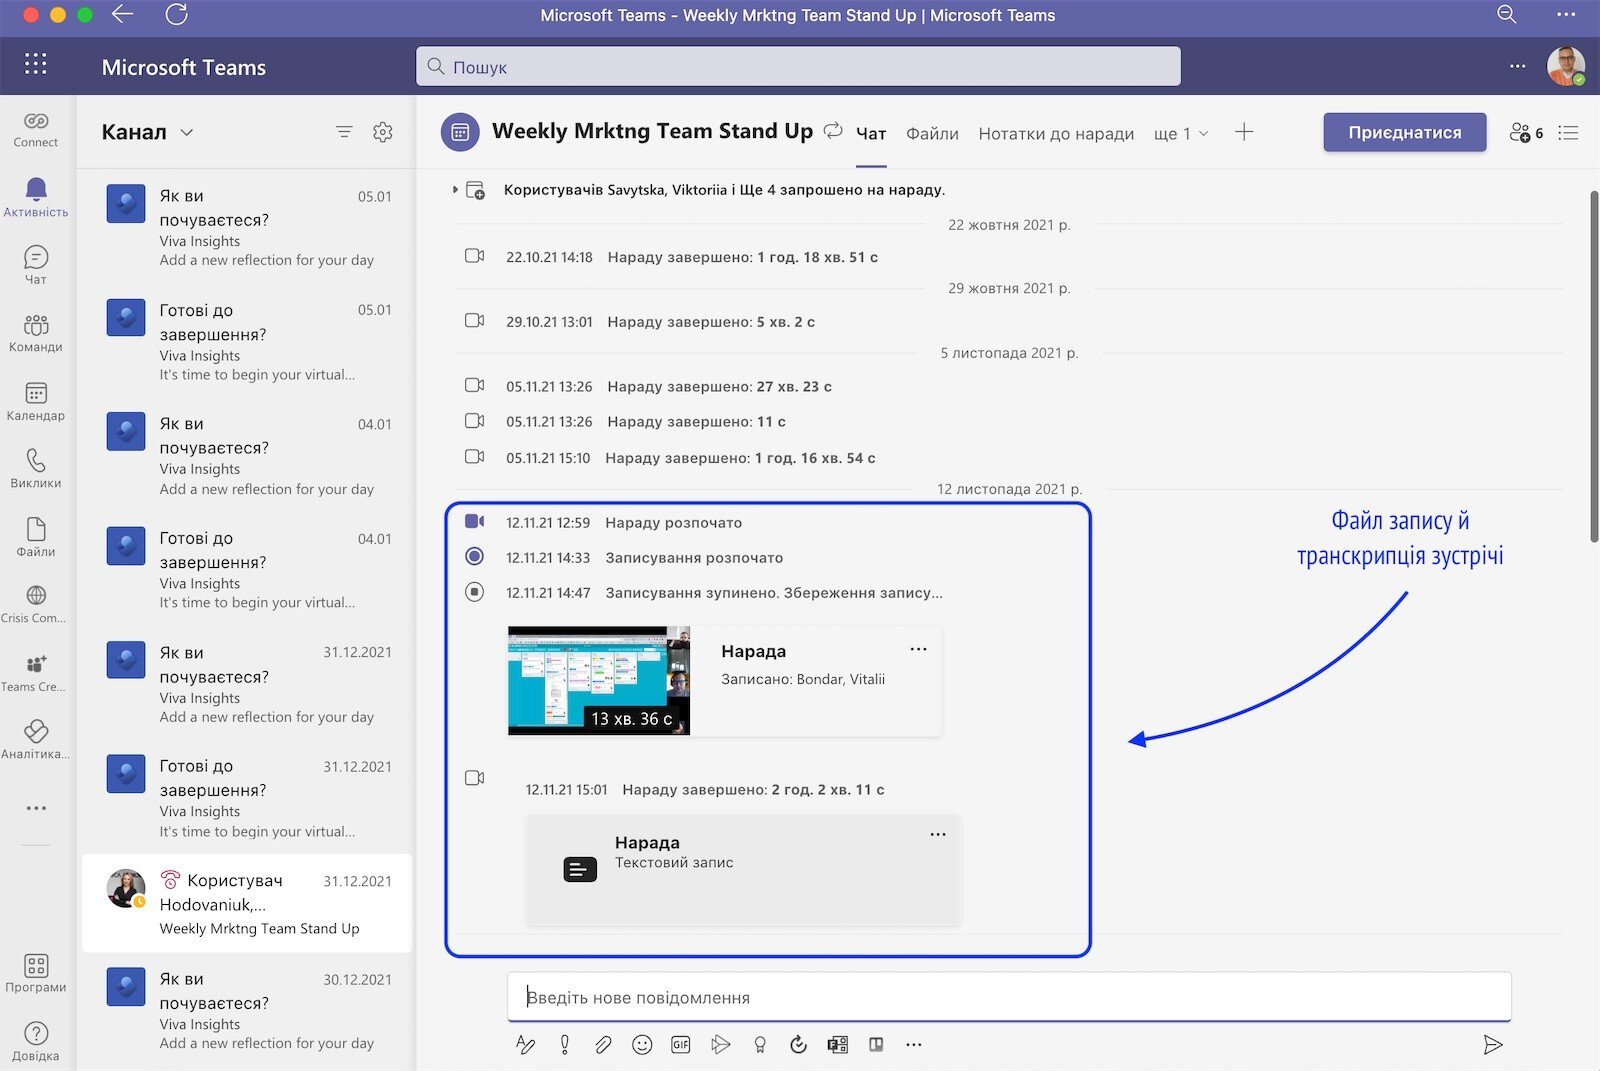This screenshot has width=1600, height=1071.
Task: Open Чат in the left sidebar
Action: tap(36, 265)
